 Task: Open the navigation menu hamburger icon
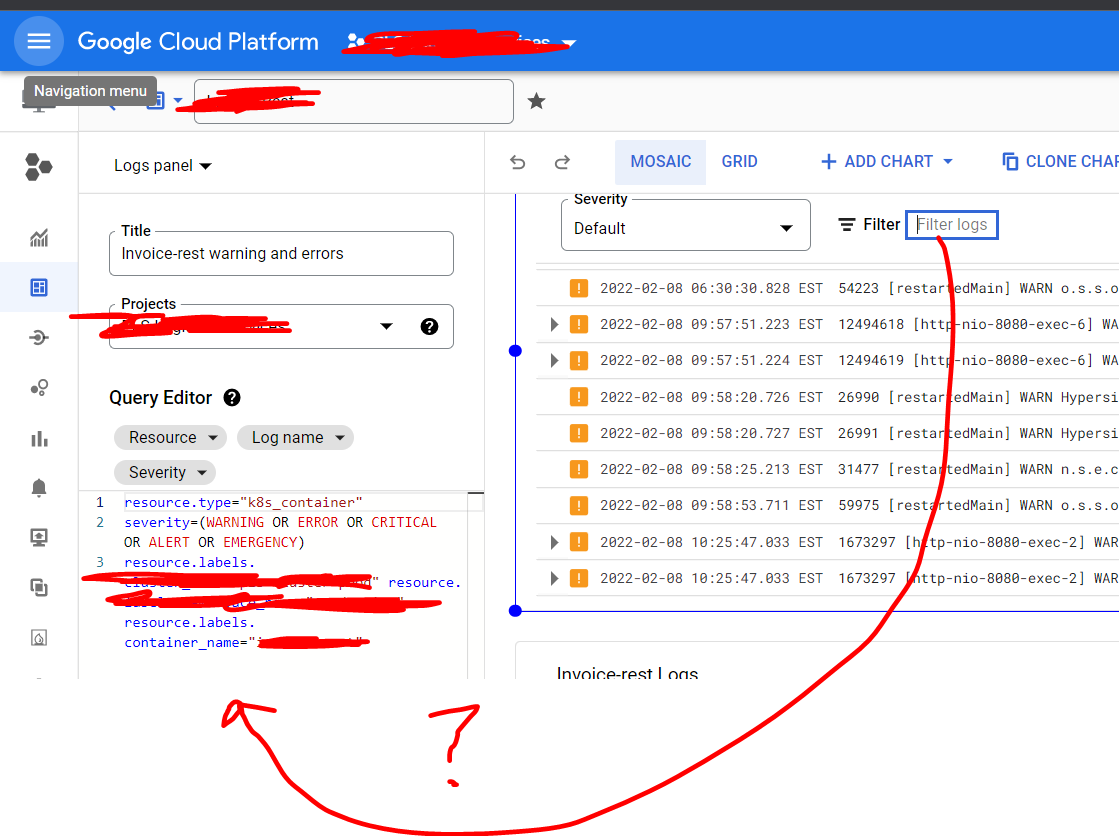[x=38, y=41]
